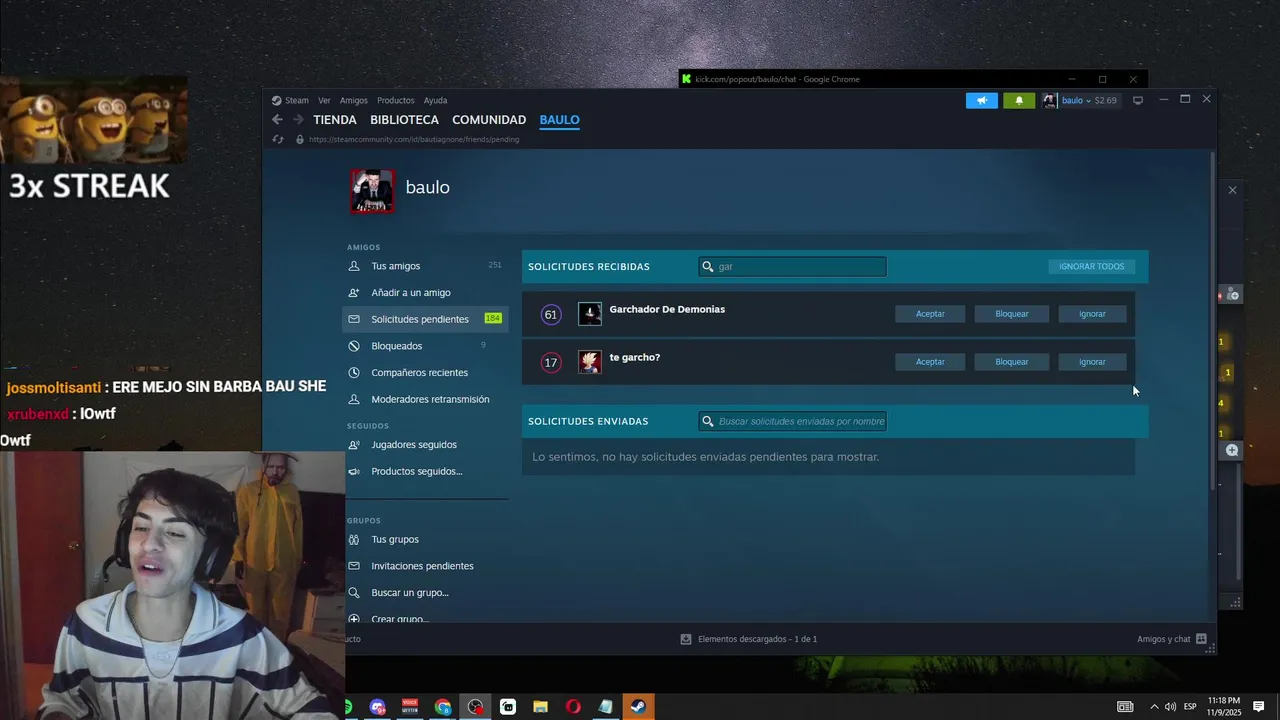Open the Ver menu

point(324,100)
